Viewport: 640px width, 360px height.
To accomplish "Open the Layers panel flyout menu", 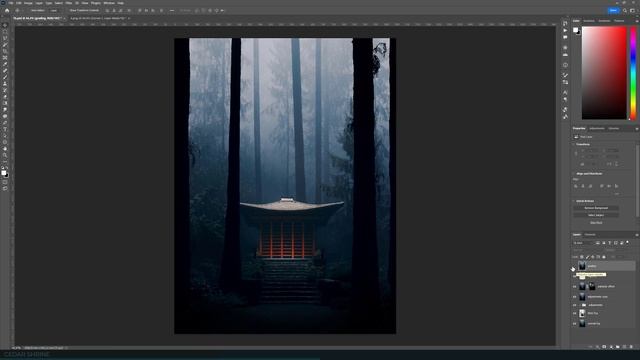I will tap(636, 235).
